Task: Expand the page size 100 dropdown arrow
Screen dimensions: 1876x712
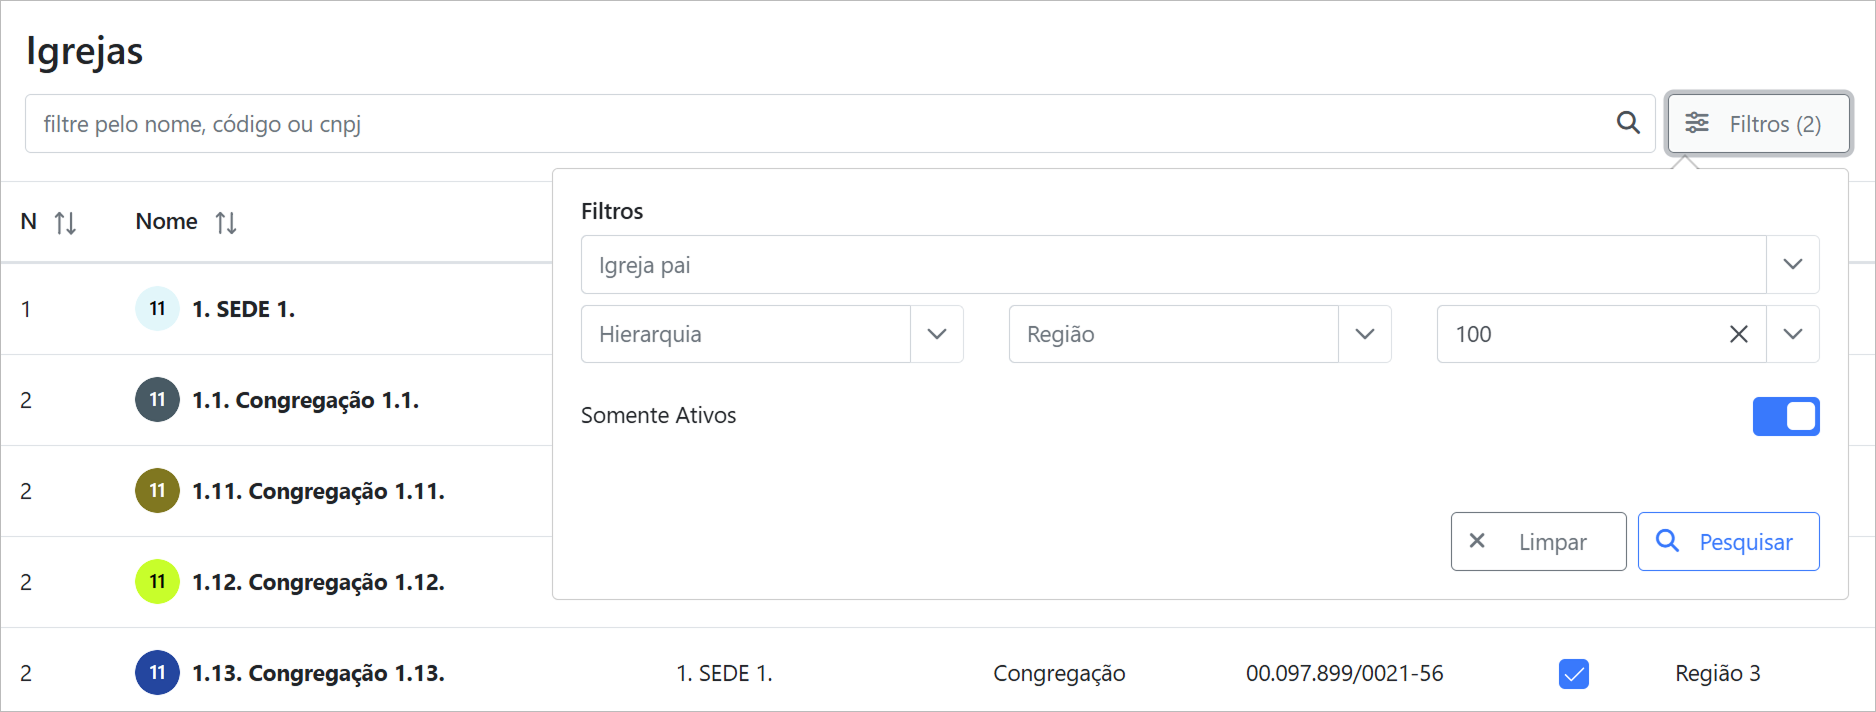Action: pyautogui.click(x=1792, y=334)
